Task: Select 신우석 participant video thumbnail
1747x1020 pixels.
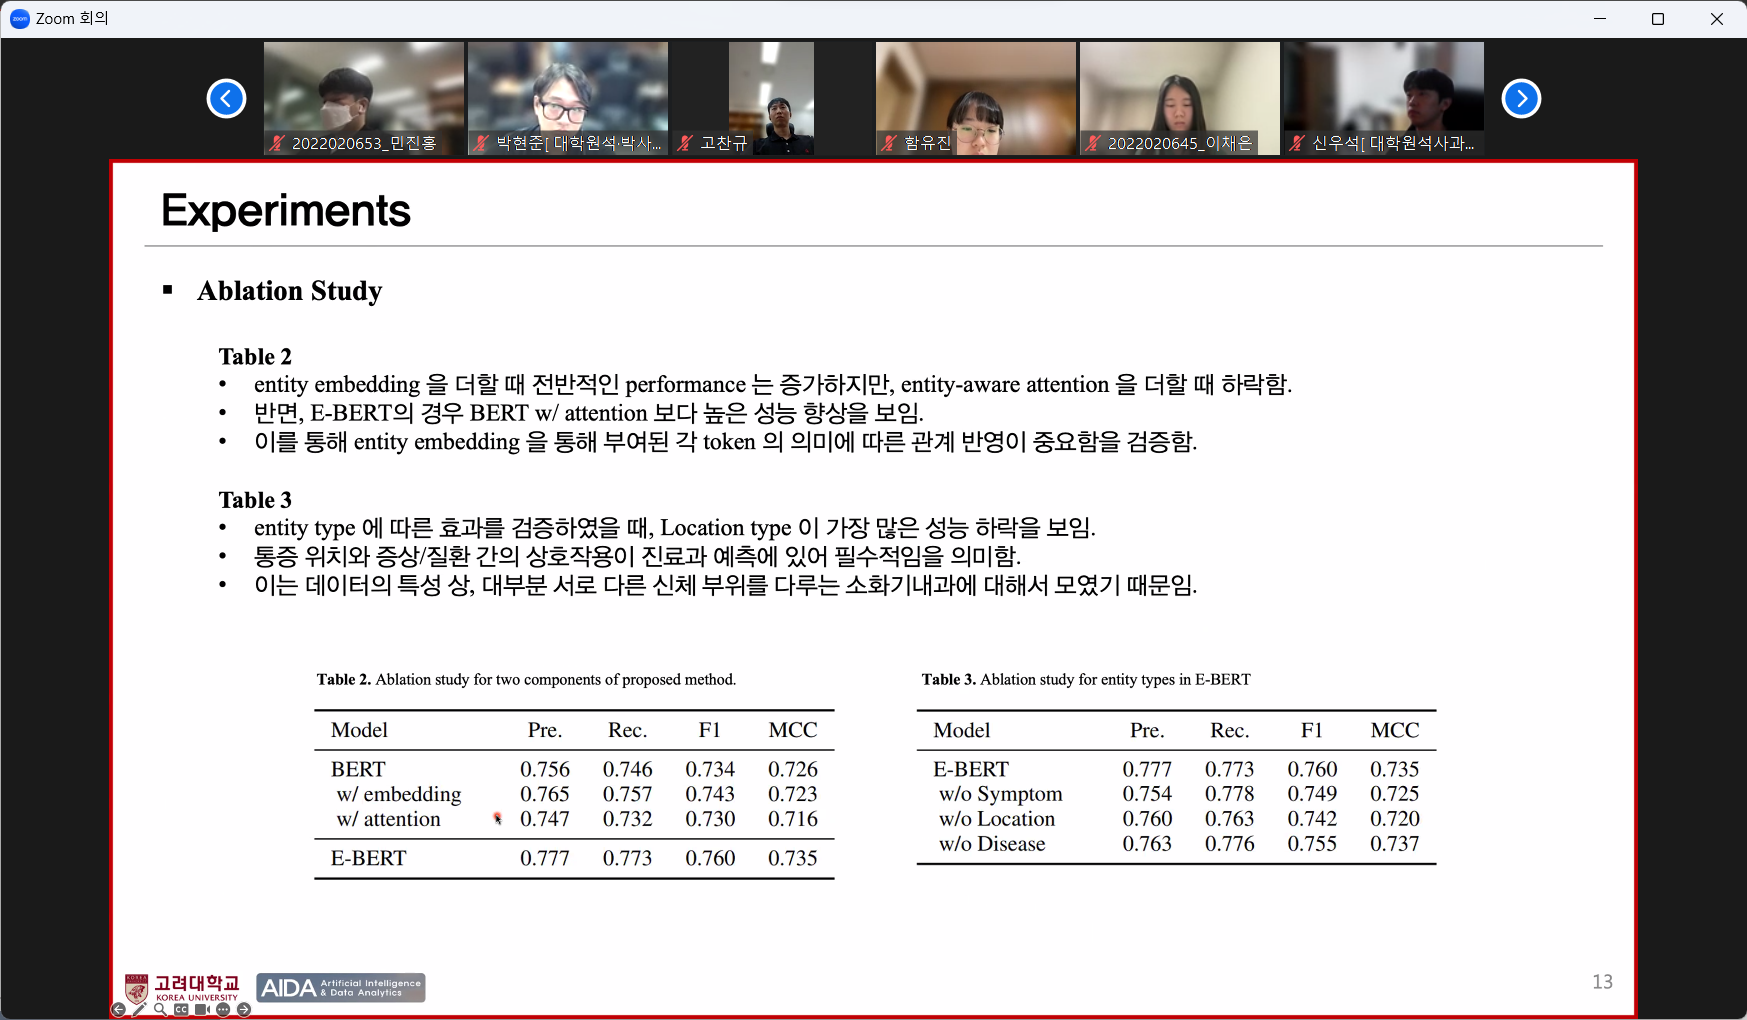Action: [x=1384, y=90]
